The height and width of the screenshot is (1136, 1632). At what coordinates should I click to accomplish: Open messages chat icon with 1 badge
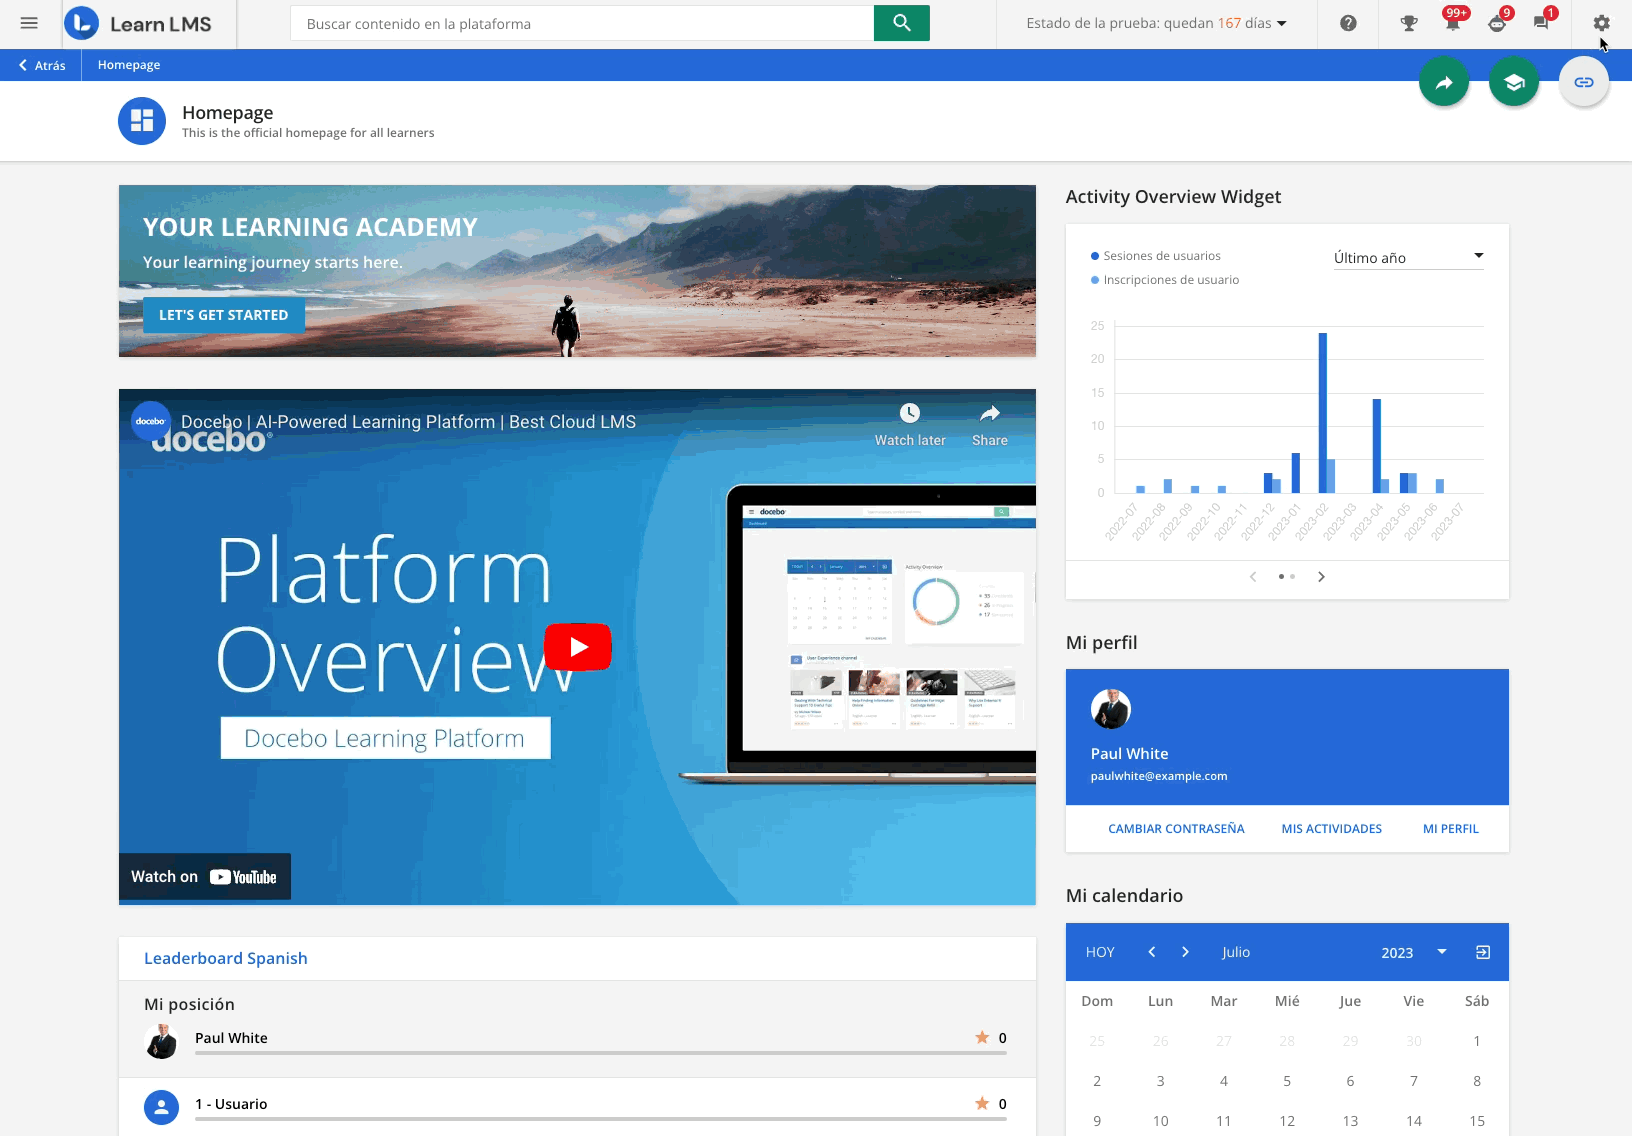(1541, 22)
